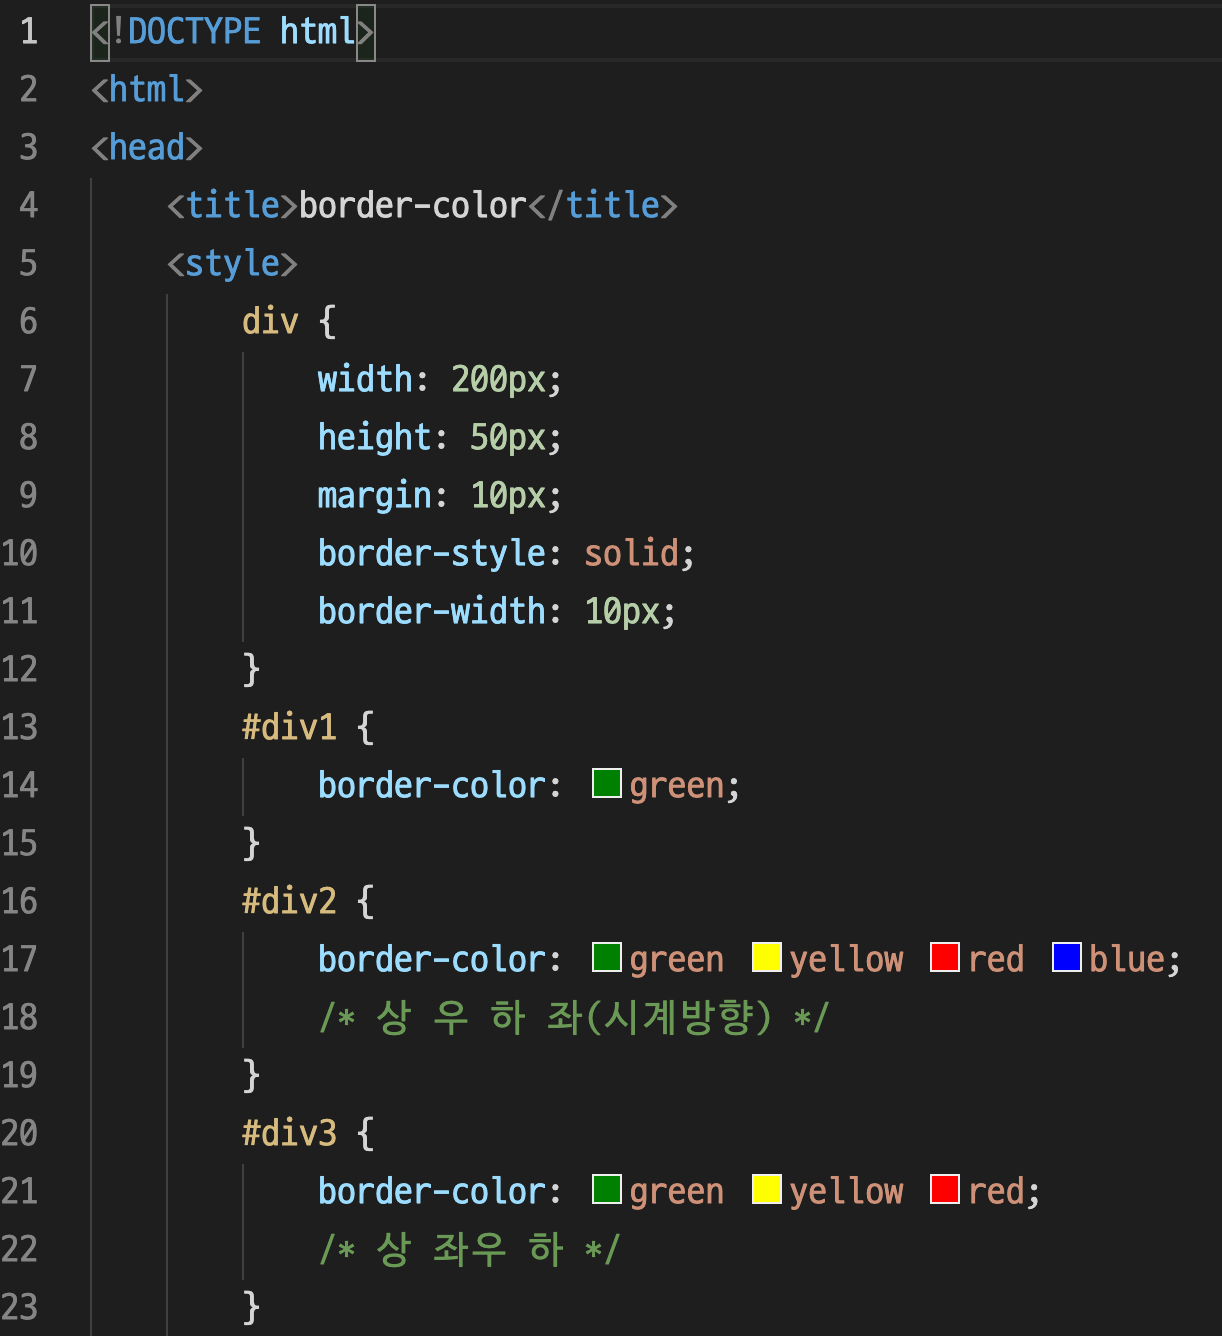
Task: Click the 'border-width' property
Action: tap(432, 611)
